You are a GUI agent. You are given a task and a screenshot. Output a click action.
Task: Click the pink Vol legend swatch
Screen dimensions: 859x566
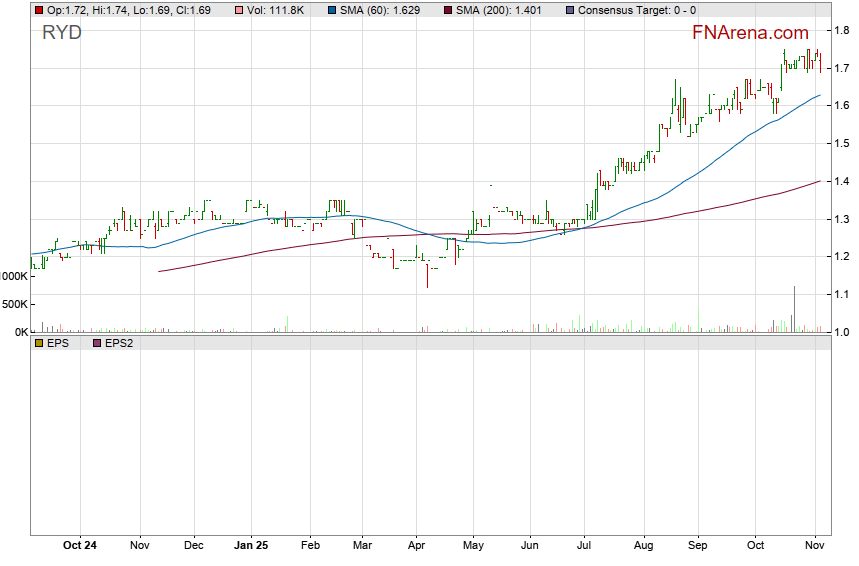coord(237,10)
